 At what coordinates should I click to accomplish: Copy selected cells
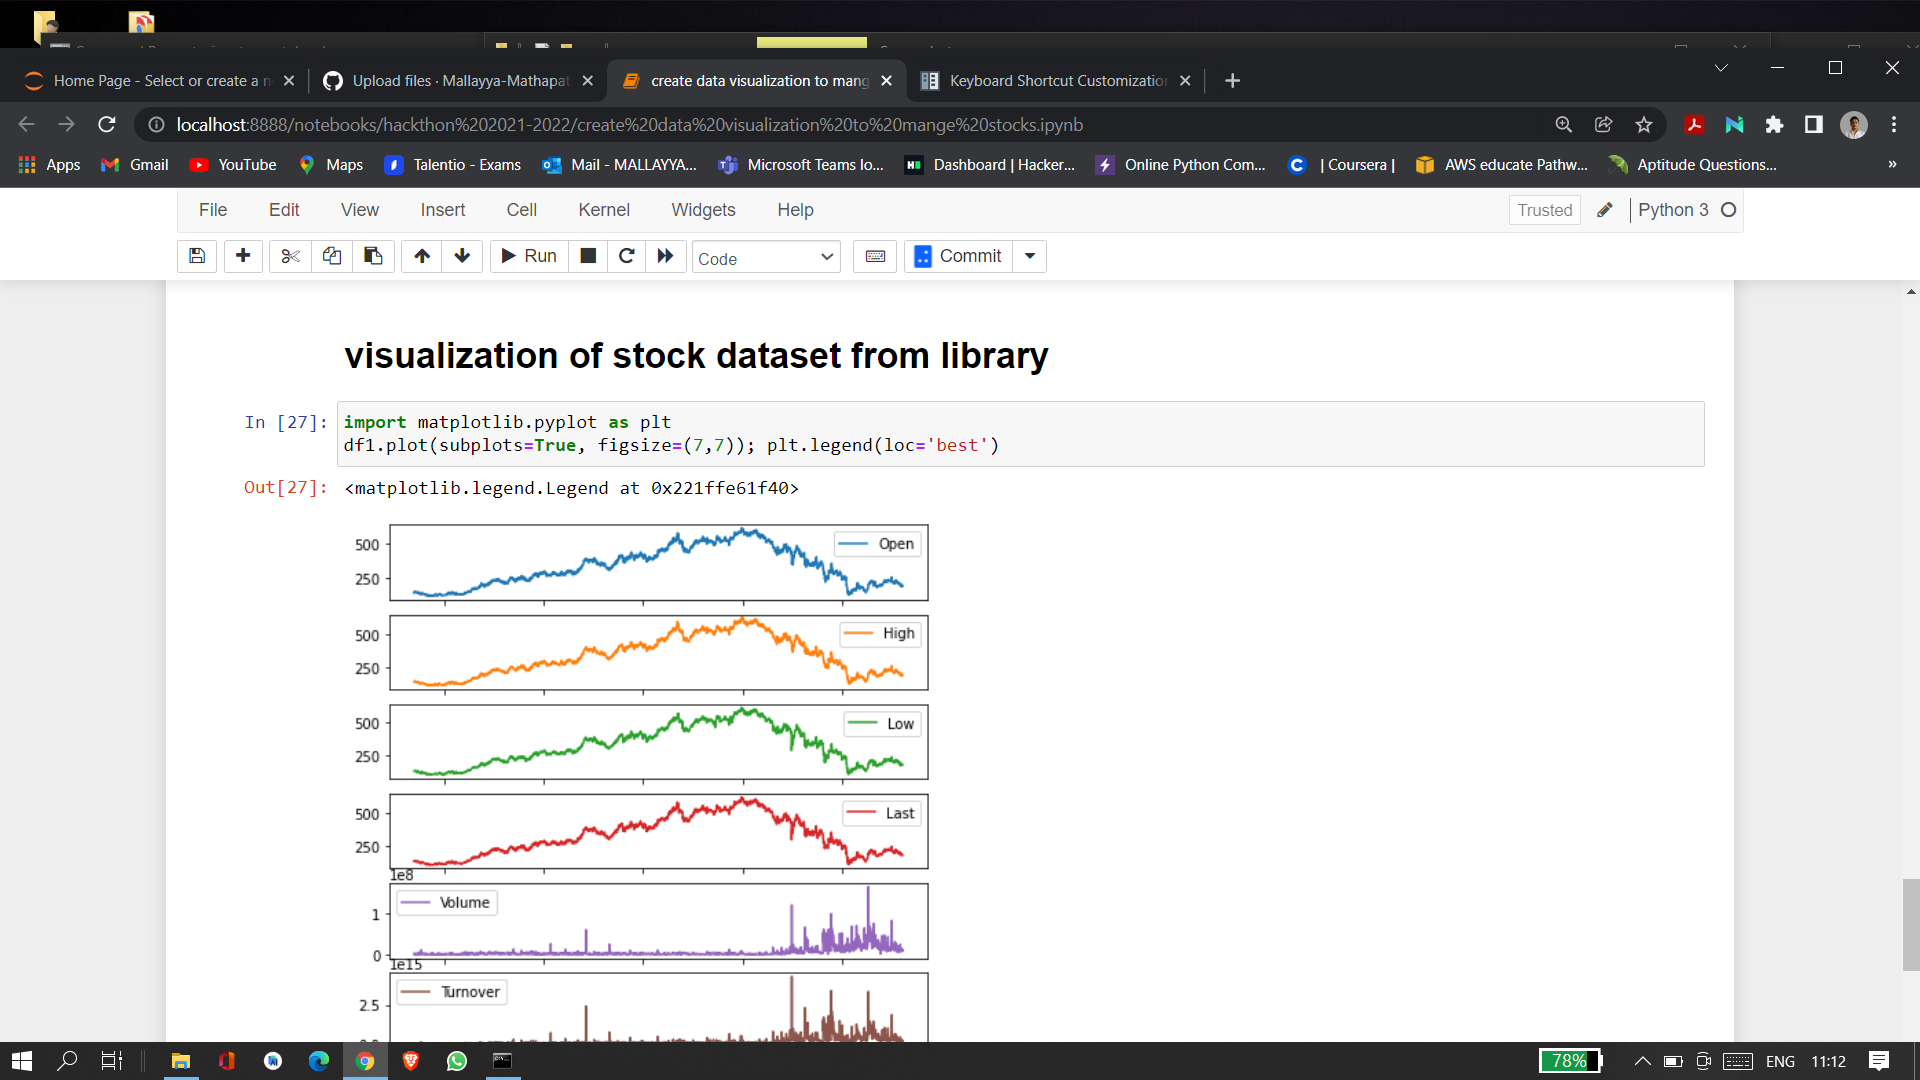[x=332, y=256]
